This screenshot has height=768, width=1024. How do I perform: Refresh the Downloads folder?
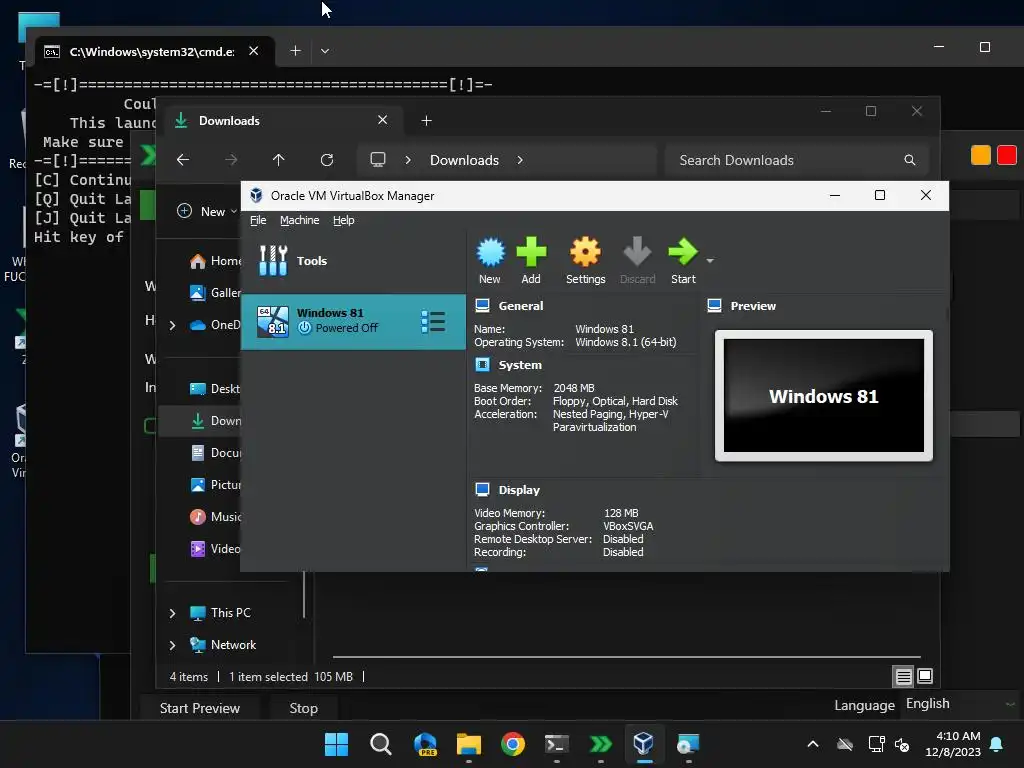(327, 160)
